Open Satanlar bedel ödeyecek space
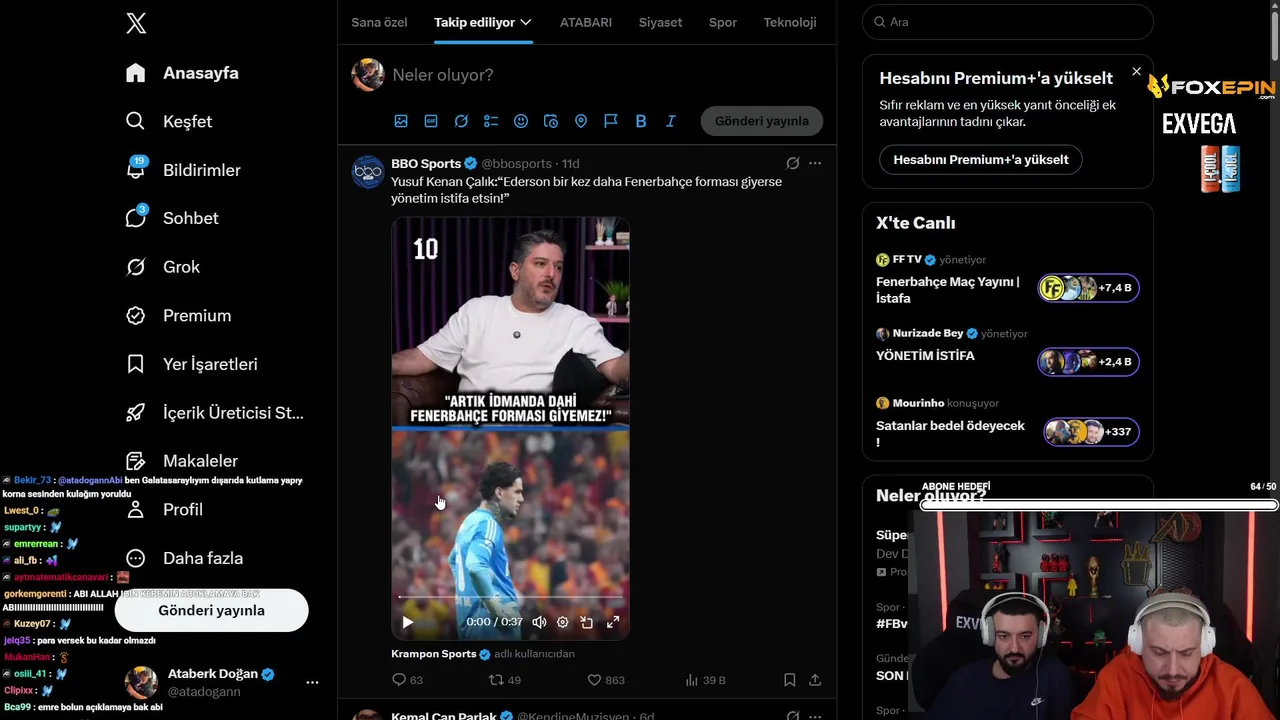Screen dimensions: 1280x720 [x=1007, y=432]
